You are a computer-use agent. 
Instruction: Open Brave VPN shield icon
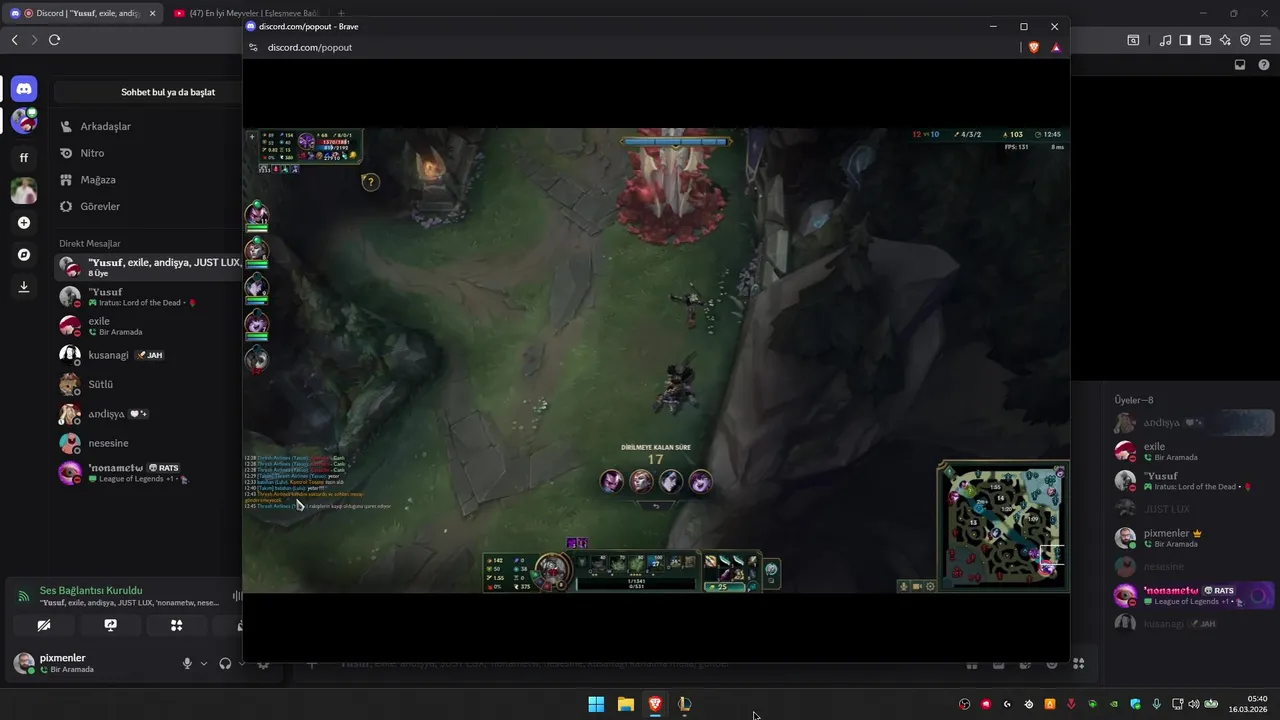[1245, 40]
